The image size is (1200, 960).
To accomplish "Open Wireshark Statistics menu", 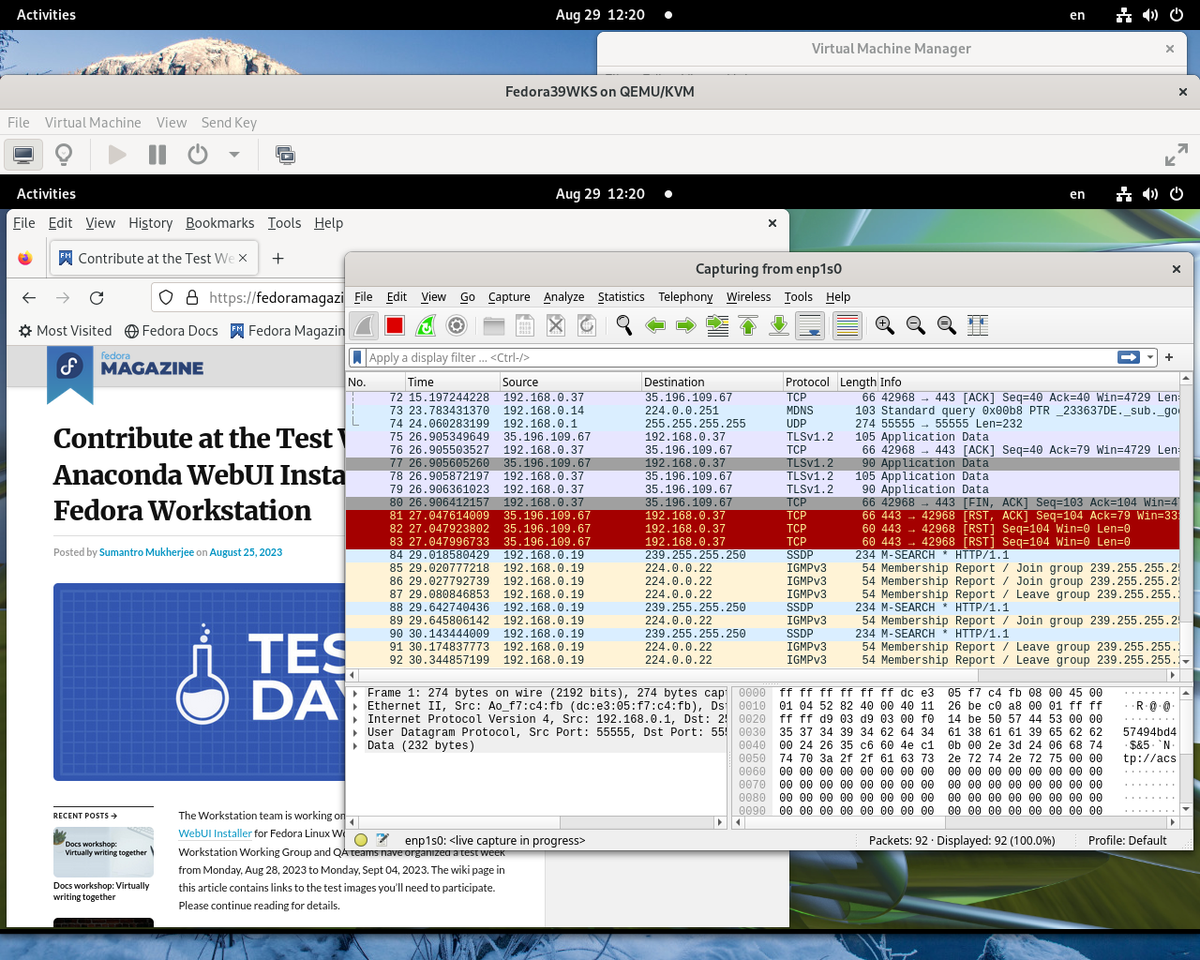I will coord(621,297).
